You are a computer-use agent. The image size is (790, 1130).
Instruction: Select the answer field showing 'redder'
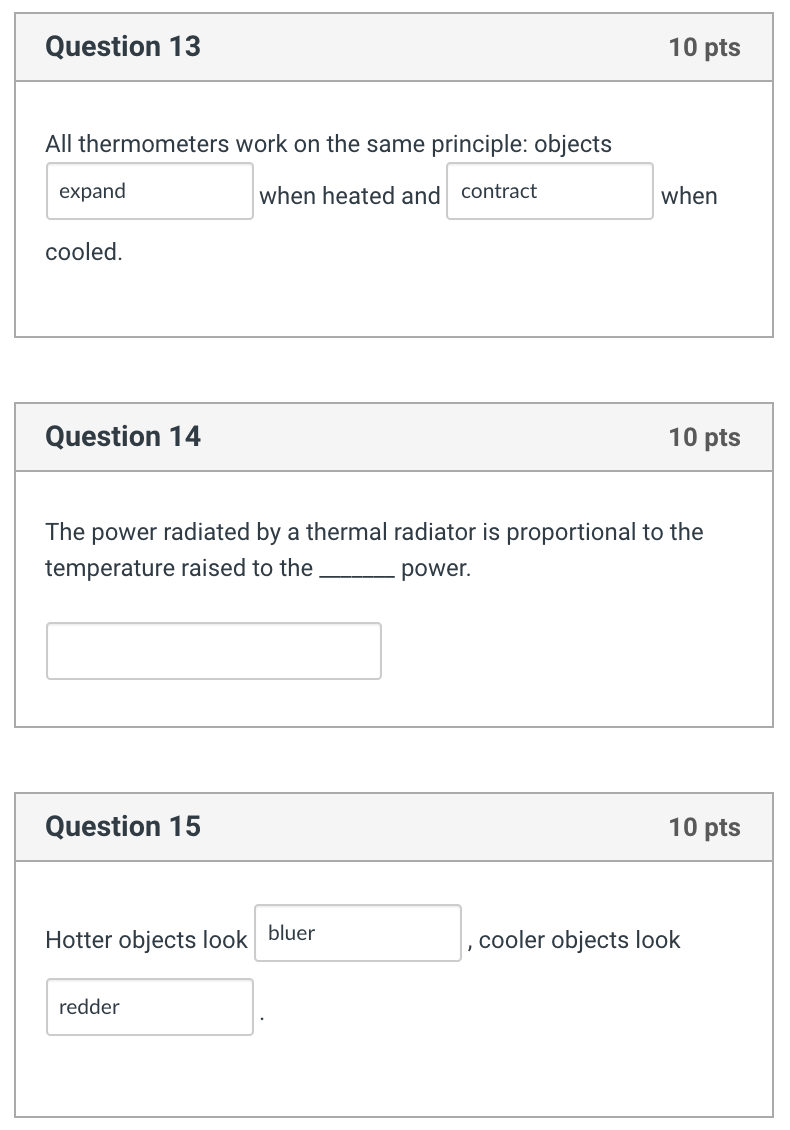149,1007
